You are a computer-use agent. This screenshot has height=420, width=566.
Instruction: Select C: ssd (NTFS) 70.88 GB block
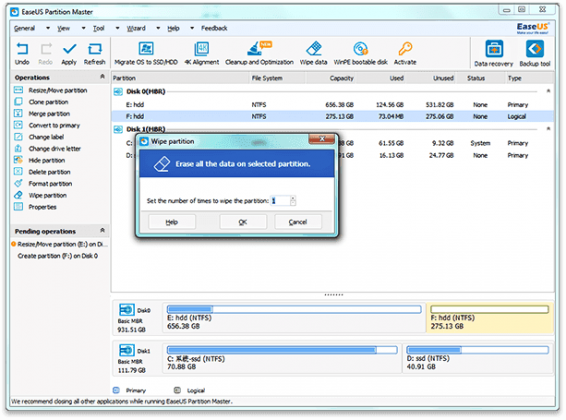[282, 358]
